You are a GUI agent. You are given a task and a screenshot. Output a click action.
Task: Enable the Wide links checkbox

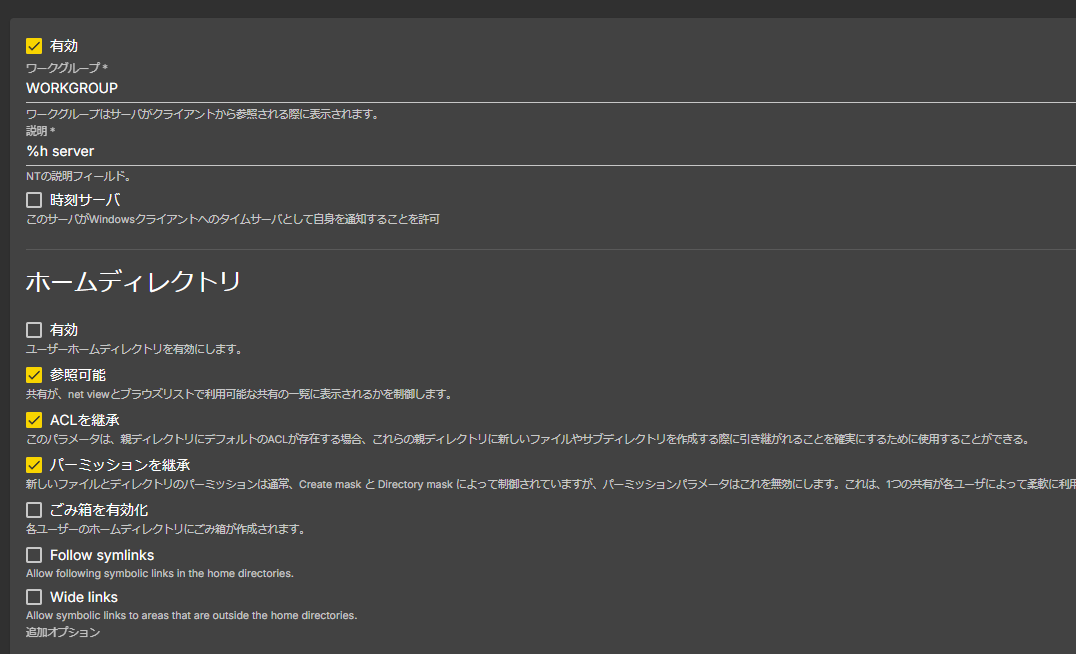click(33, 596)
